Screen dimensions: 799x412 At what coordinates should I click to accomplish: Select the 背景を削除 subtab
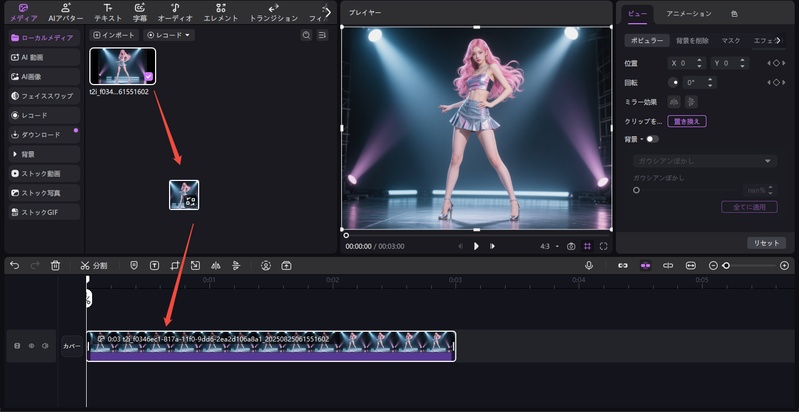click(691, 41)
